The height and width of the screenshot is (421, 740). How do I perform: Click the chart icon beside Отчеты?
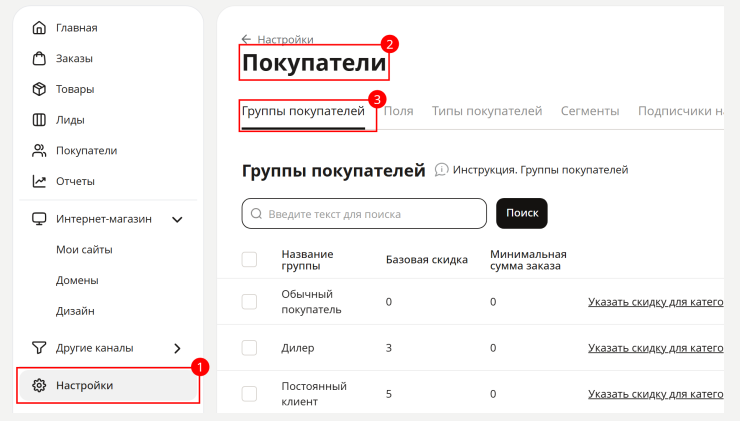coord(39,181)
